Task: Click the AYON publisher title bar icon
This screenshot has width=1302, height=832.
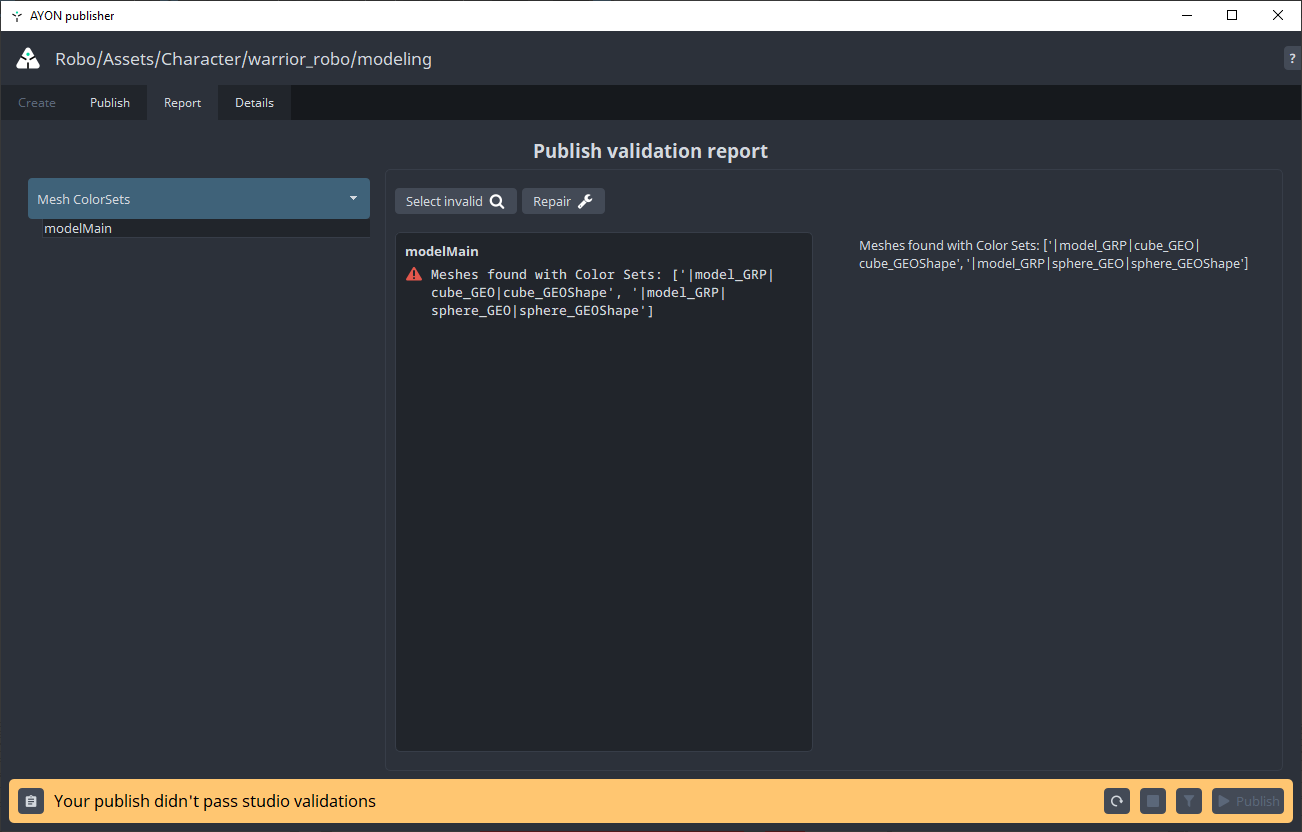Action: tap(16, 16)
